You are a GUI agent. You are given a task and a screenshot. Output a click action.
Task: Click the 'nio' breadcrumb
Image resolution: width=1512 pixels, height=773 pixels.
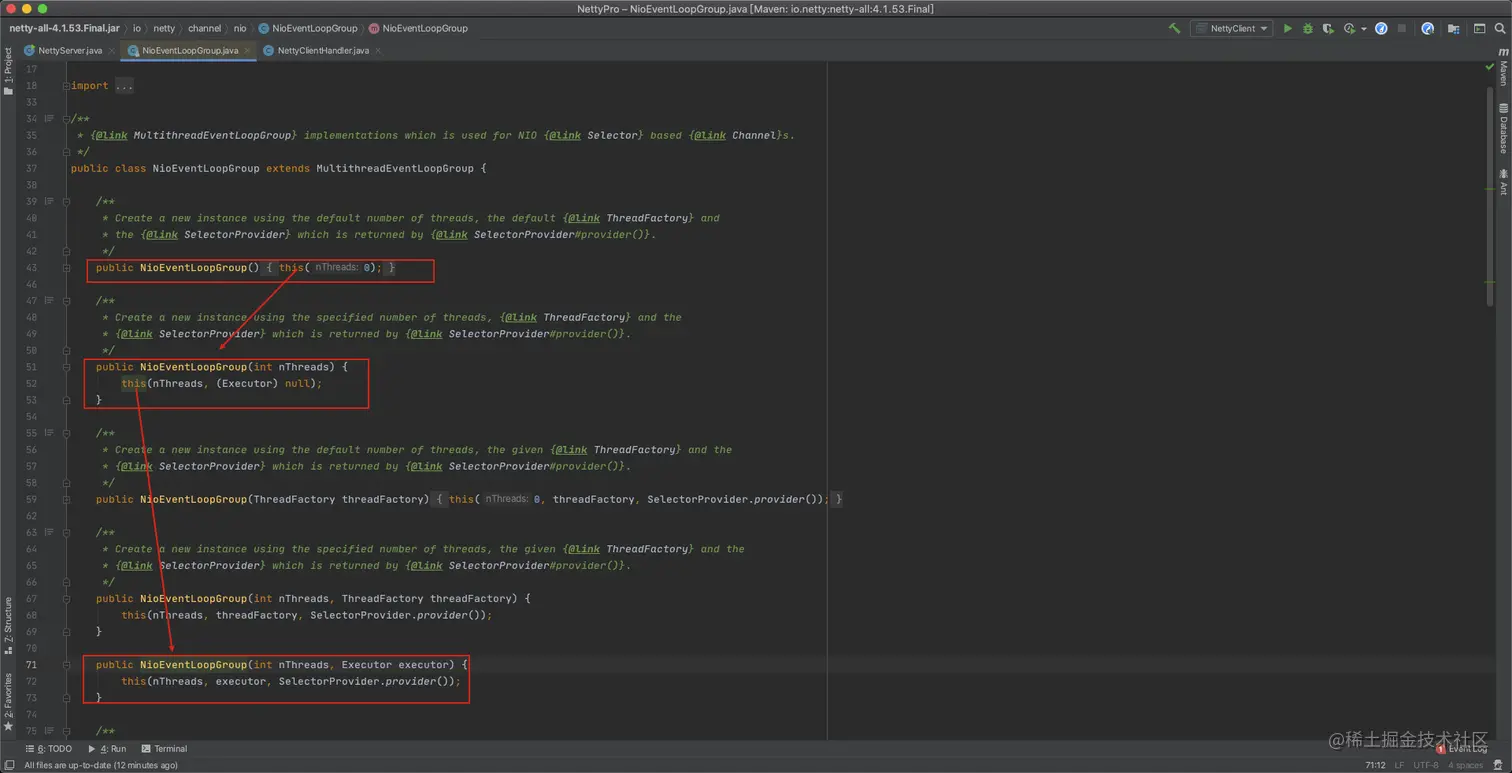(x=240, y=29)
